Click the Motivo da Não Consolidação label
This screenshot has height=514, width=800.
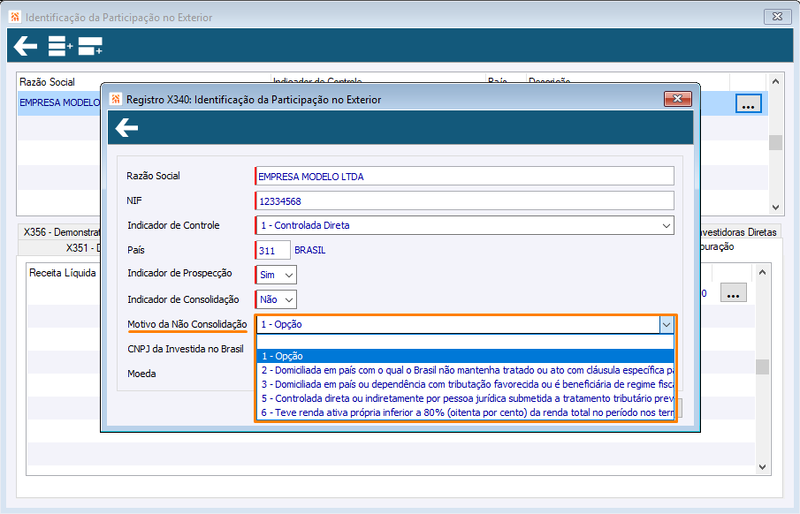[187, 324]
